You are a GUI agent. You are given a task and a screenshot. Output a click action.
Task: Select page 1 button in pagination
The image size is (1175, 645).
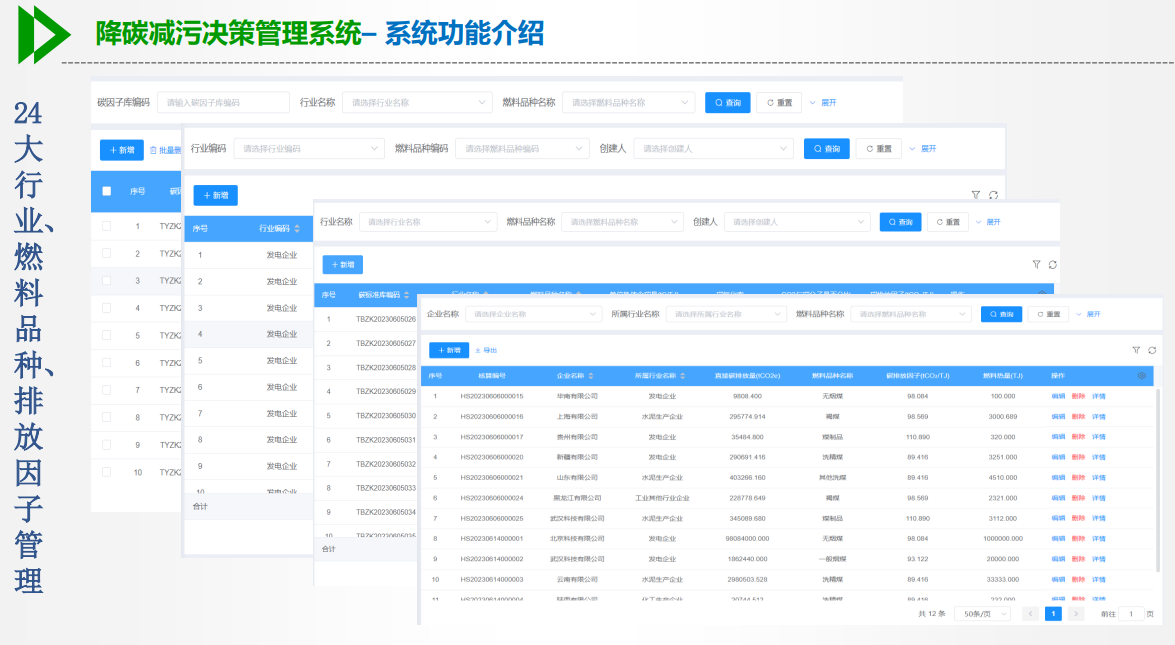(x=1053, y=614)
